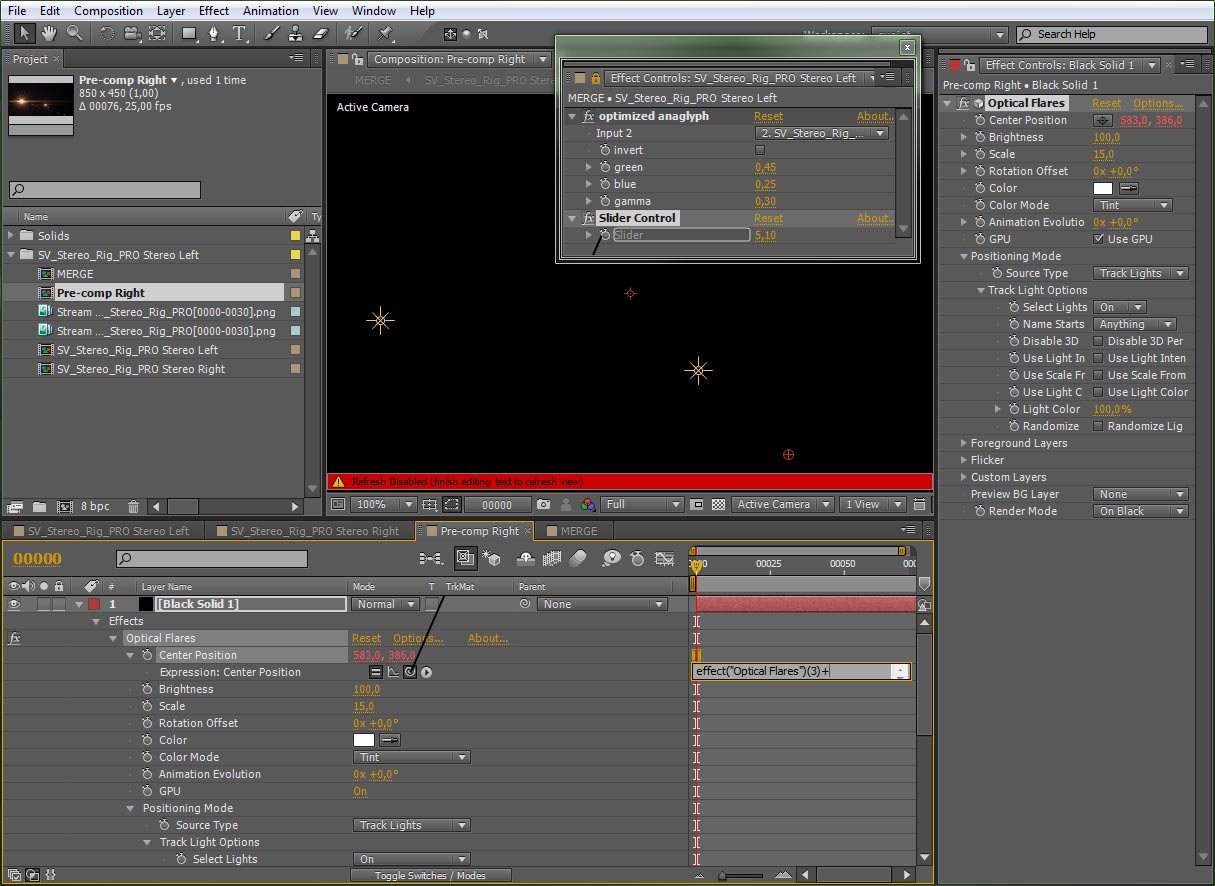This screenshot has width=1215, height=886.
Task: Select the Brush tool
Action: click(272, 33)
